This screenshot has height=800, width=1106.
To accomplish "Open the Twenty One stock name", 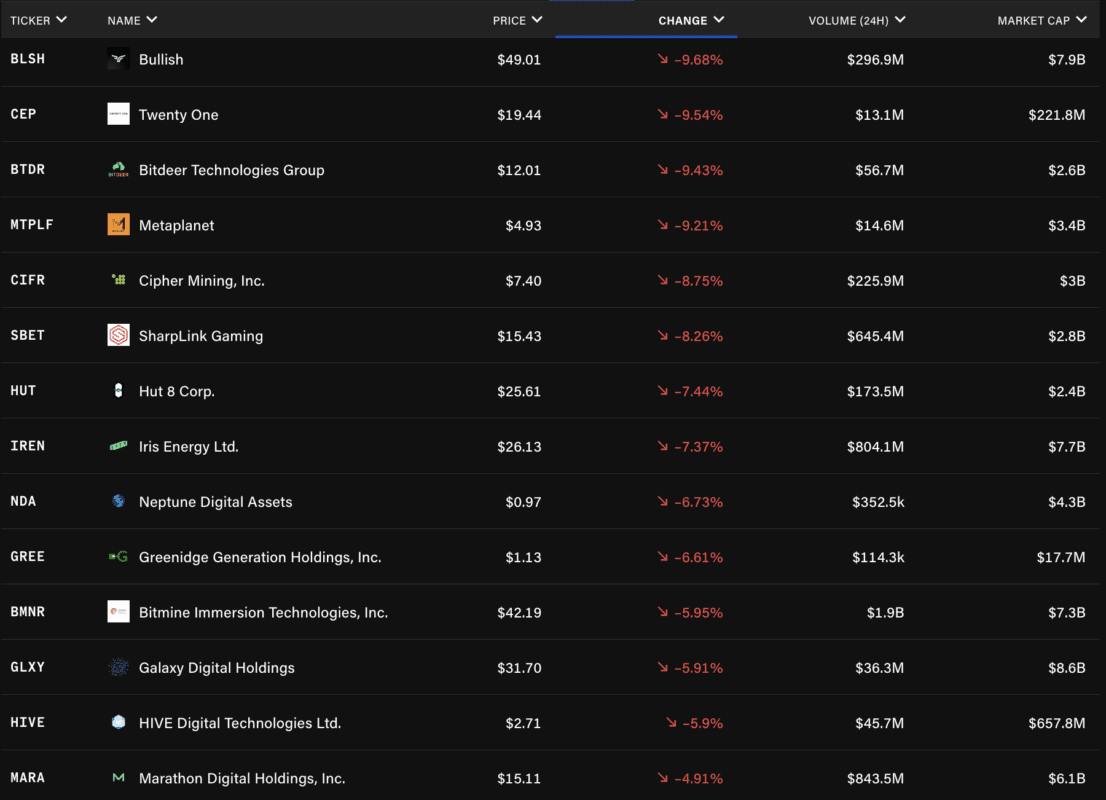I will tap(178, 115).
